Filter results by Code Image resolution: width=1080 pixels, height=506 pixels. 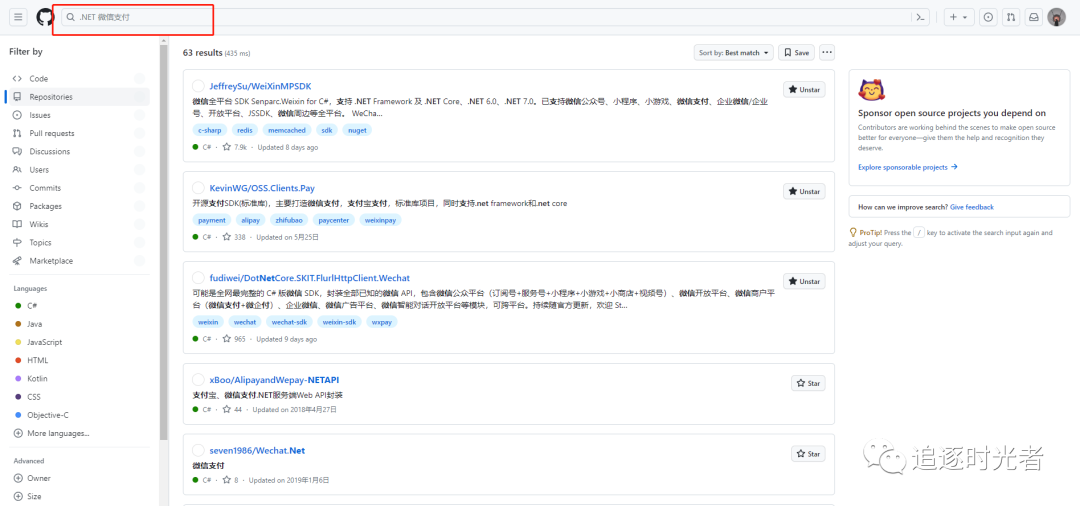[x=77, y=78]
